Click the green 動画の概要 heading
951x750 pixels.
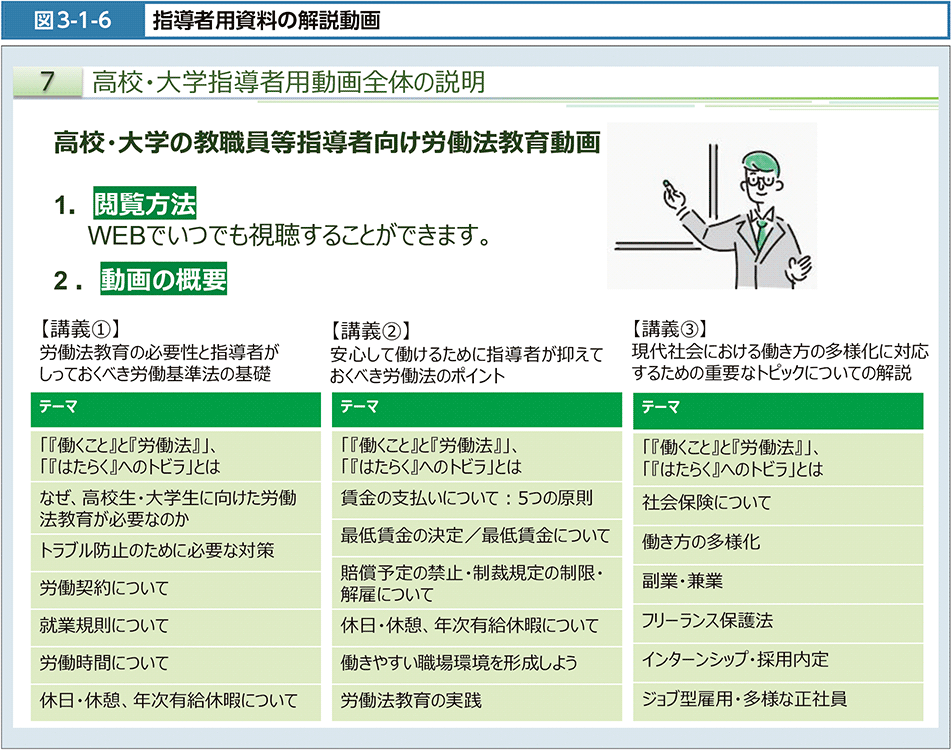pos(163,280)
